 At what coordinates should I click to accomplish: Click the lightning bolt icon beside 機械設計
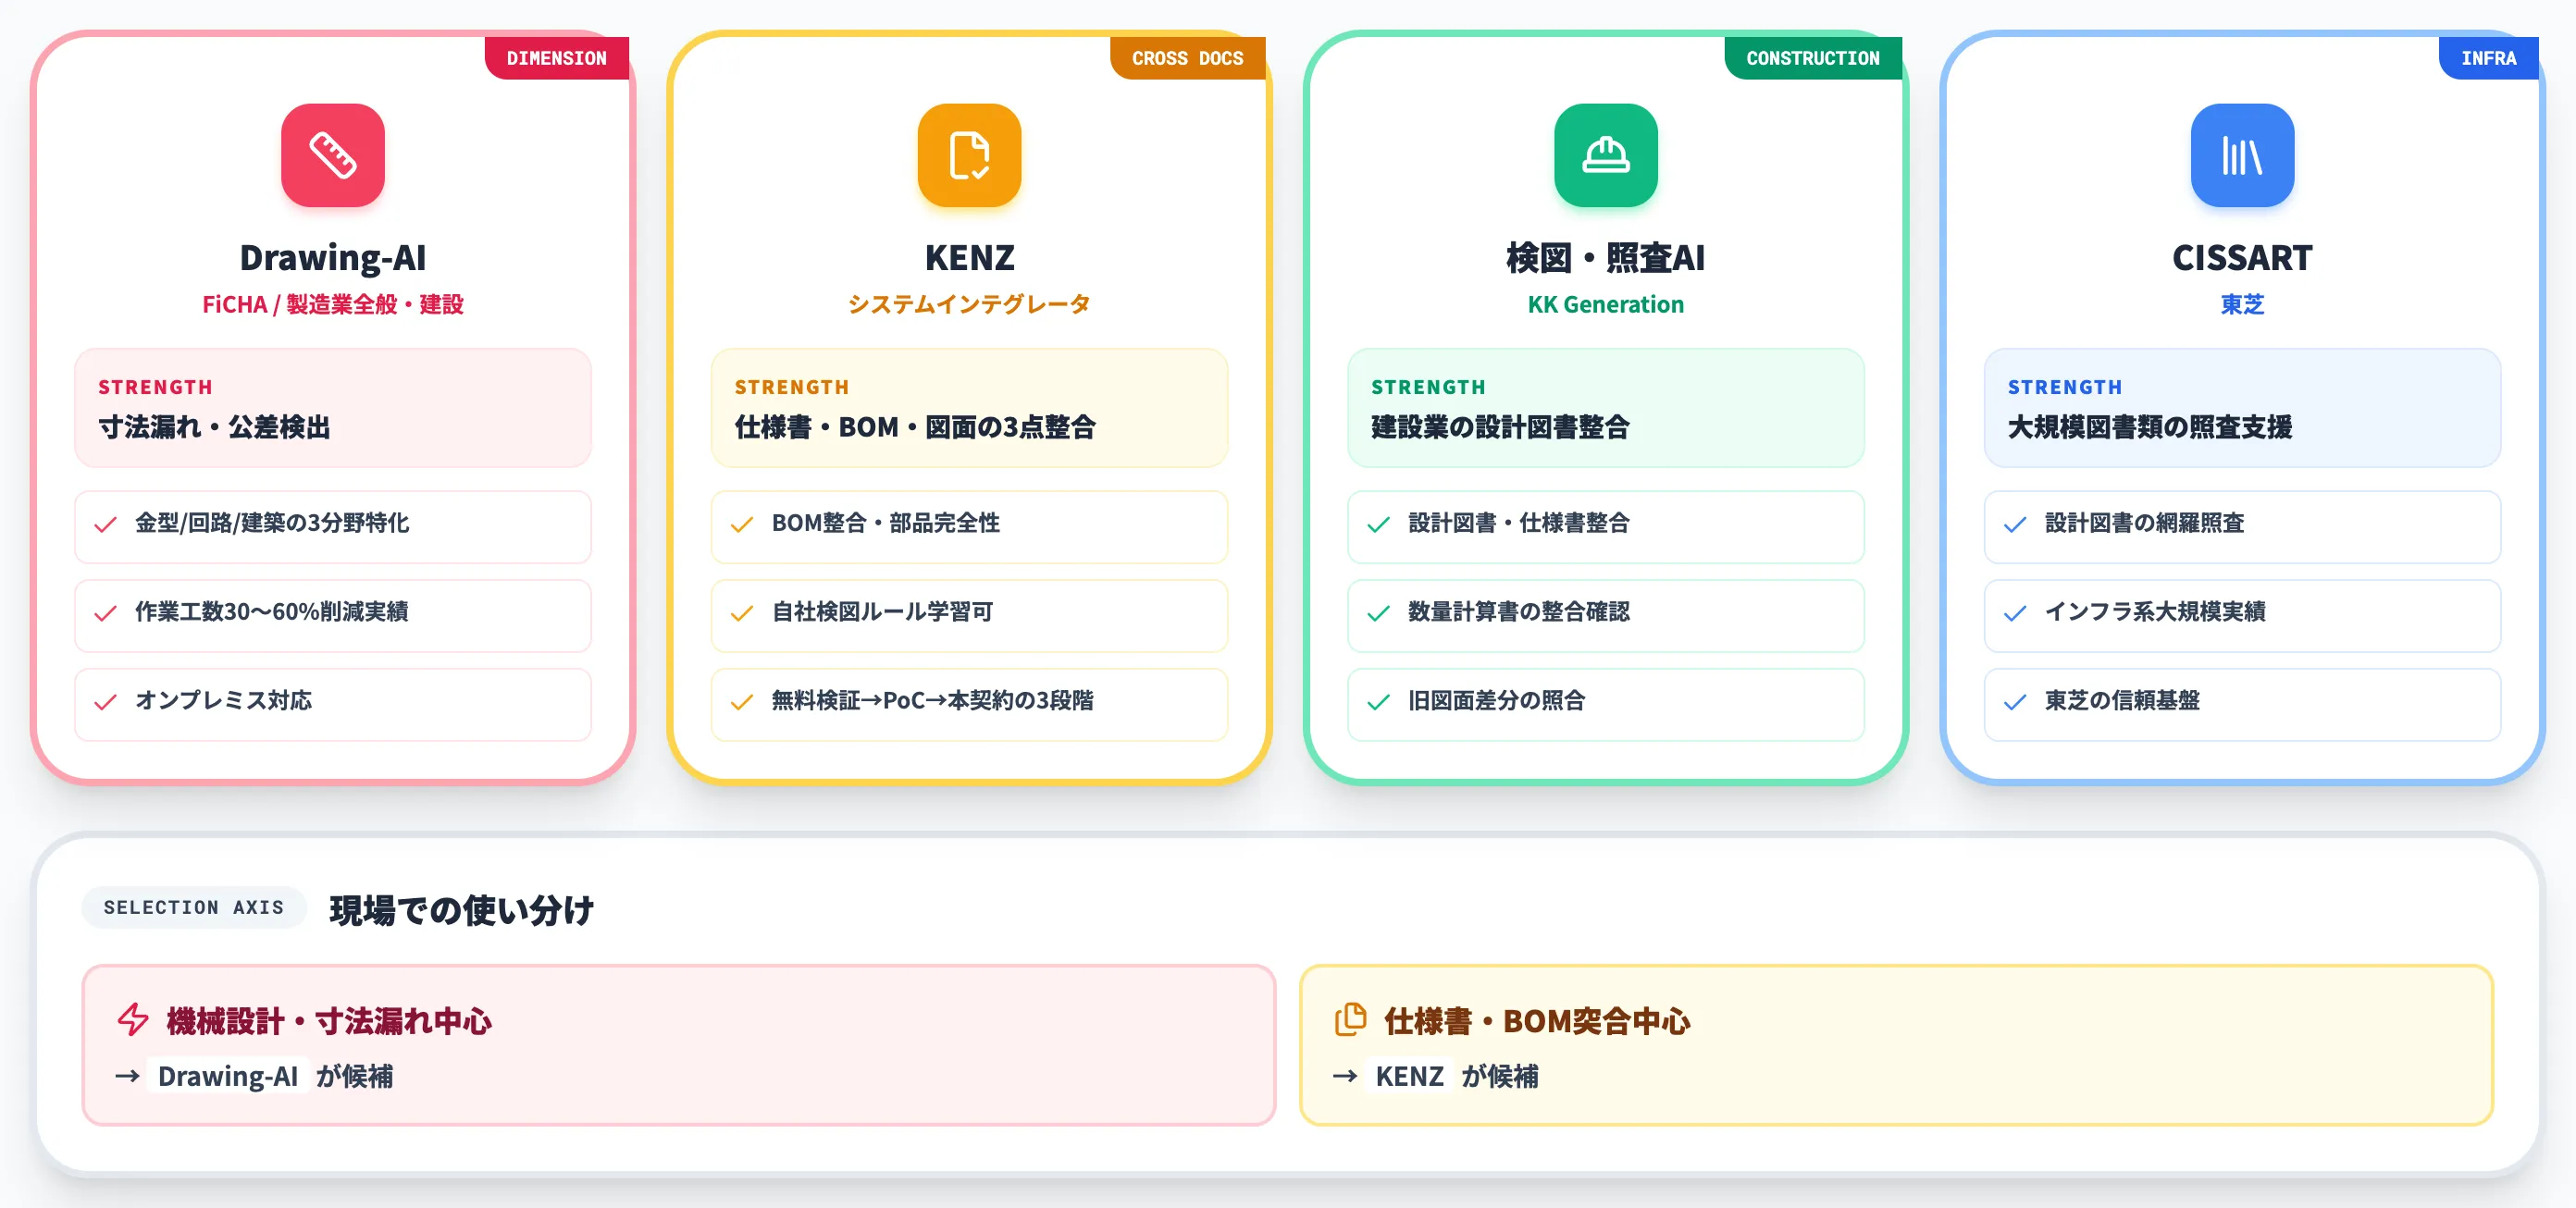pos(133,1020)
